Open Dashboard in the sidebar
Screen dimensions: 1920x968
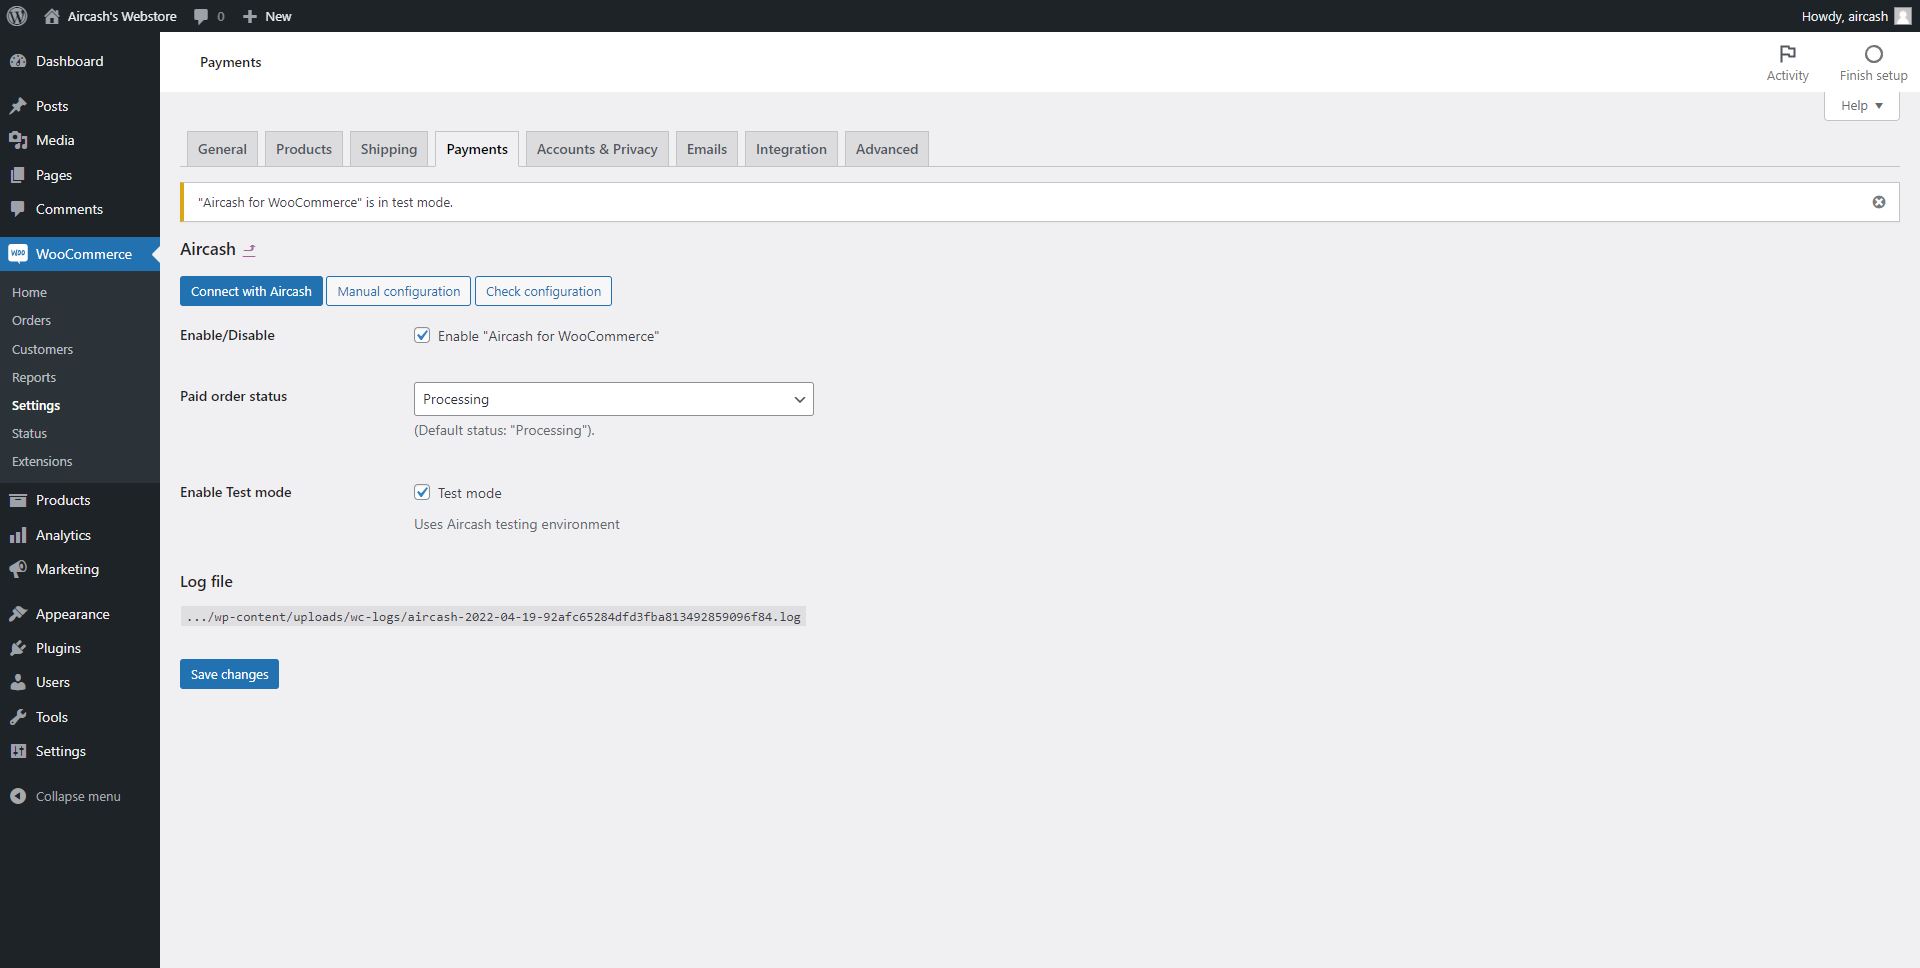[80, 61]
